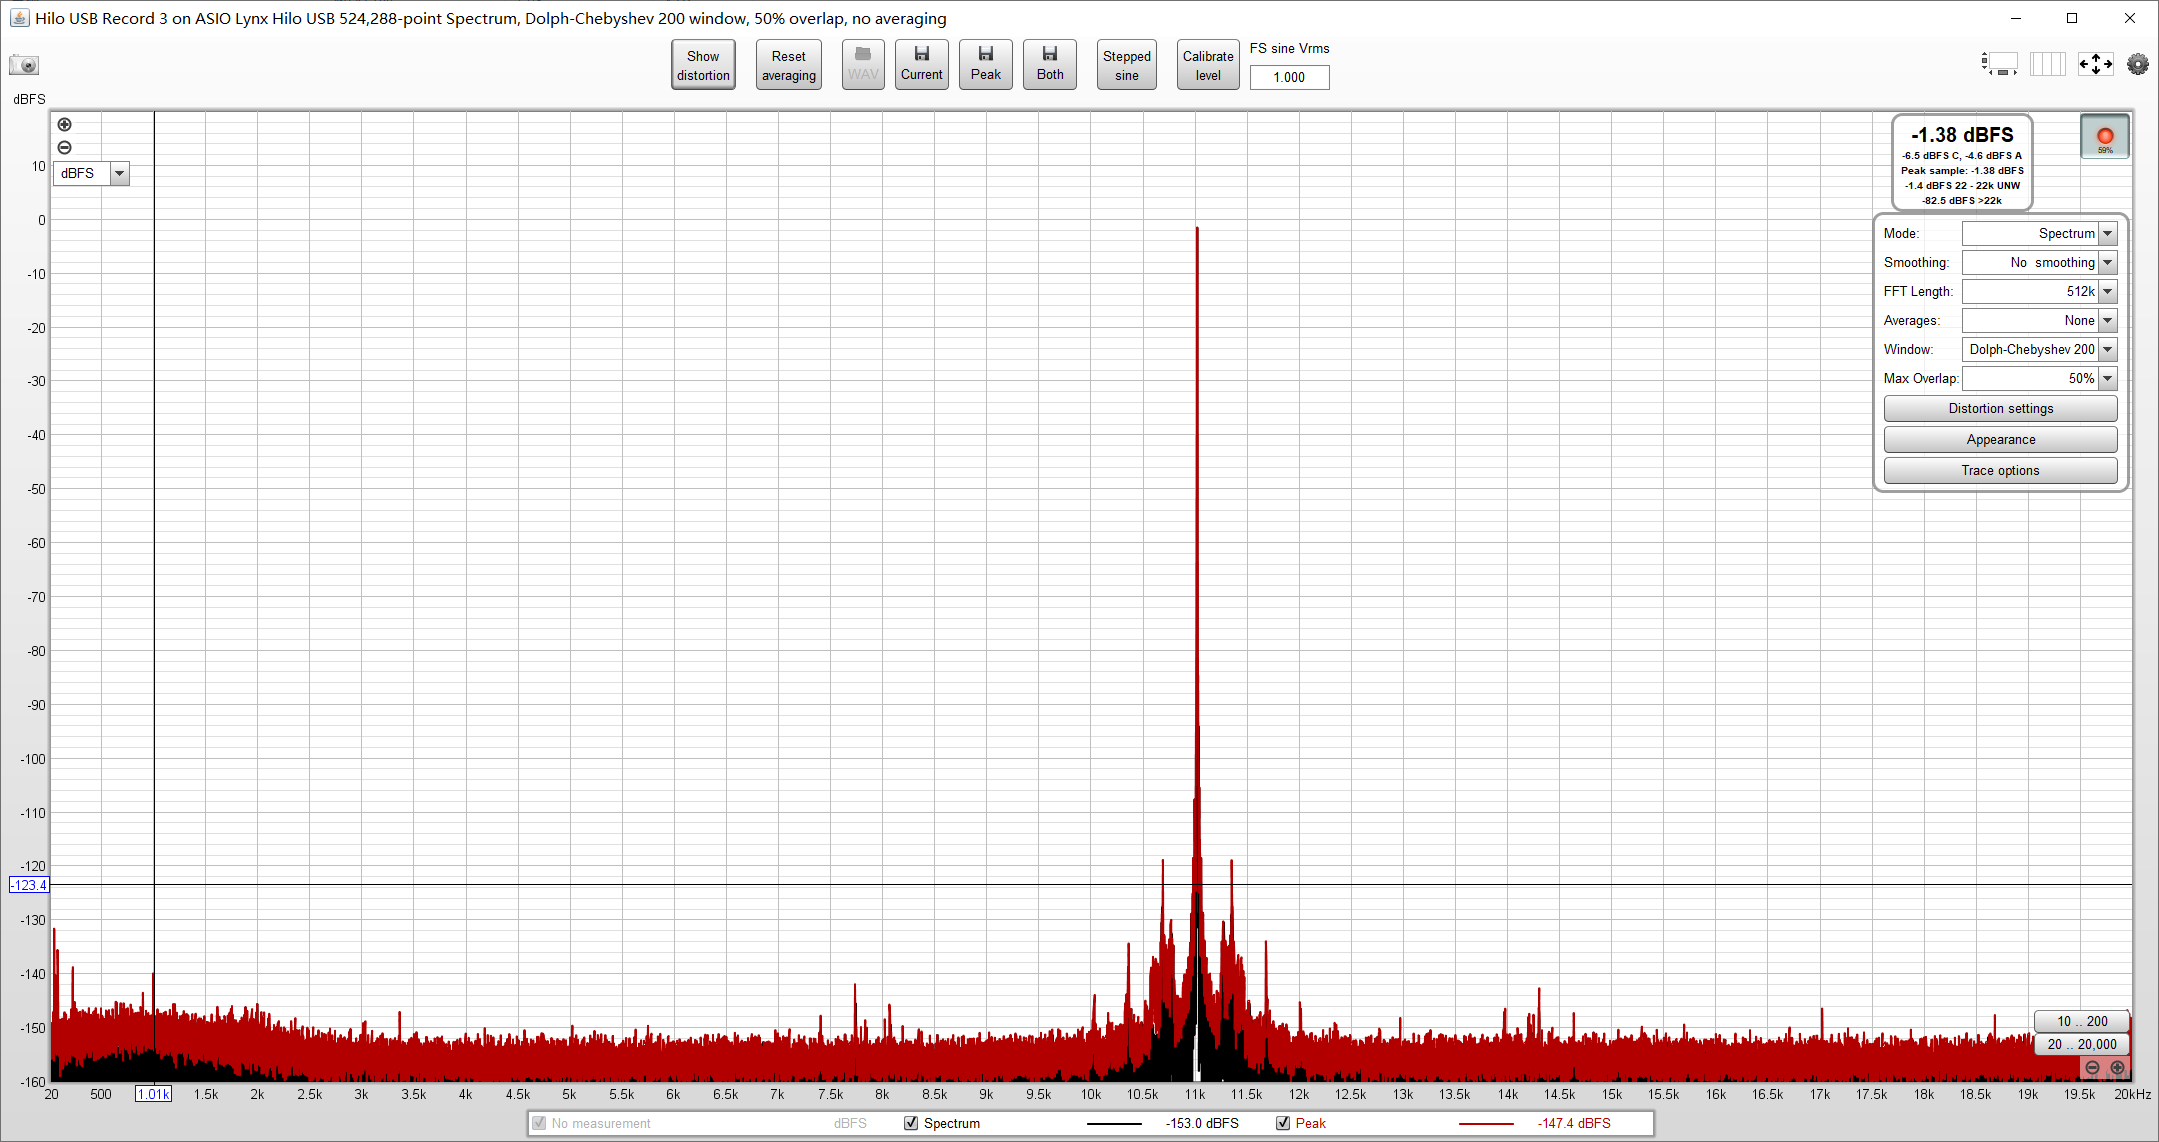This screenshot has height=1142, width=2159.
Task: Save Peak trace via disk icon
Action: [x=985, y=65]
